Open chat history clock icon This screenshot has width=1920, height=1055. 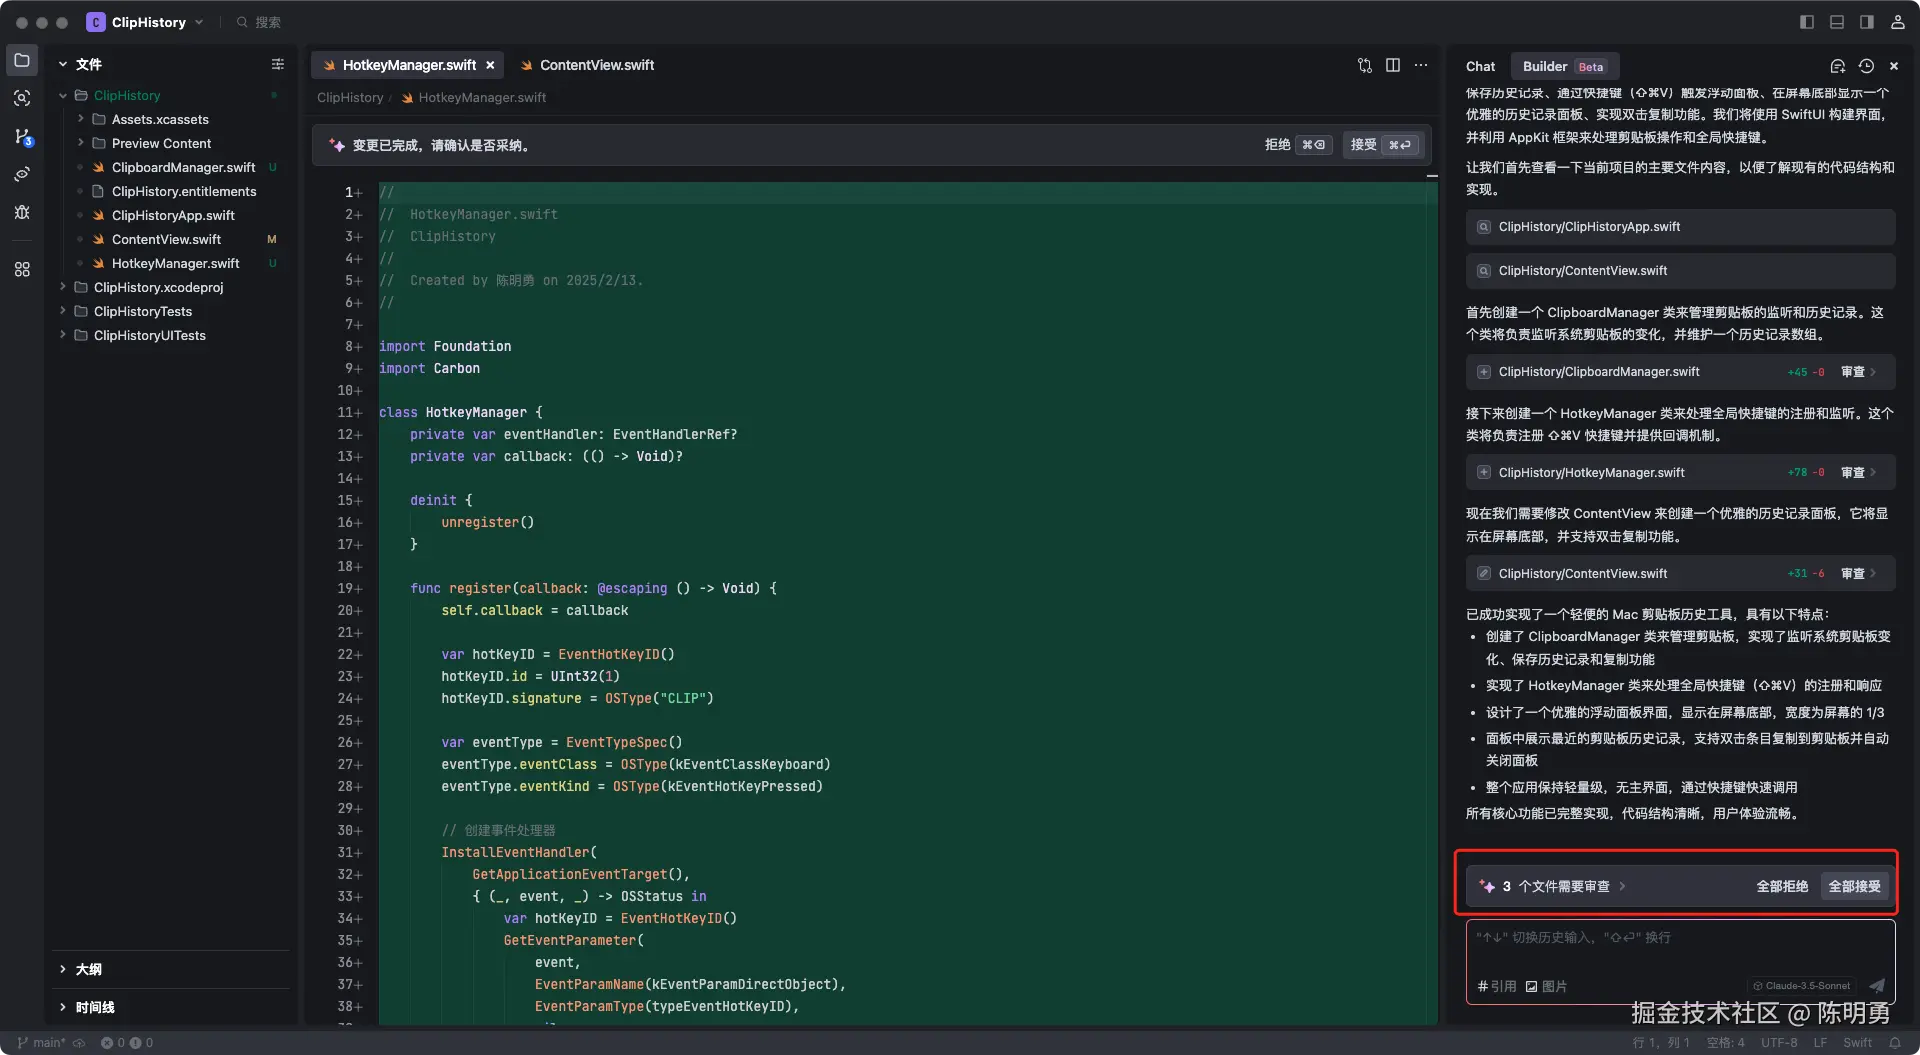1866,66
